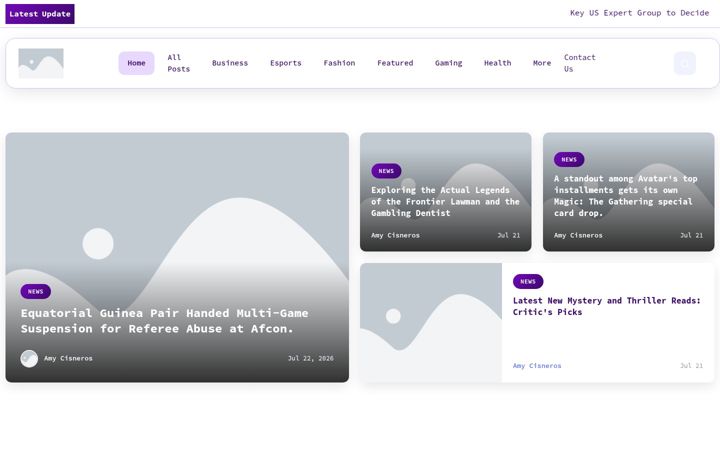720x450 pixels.
Task: Open the Featured category
Action: click(395, 63)
